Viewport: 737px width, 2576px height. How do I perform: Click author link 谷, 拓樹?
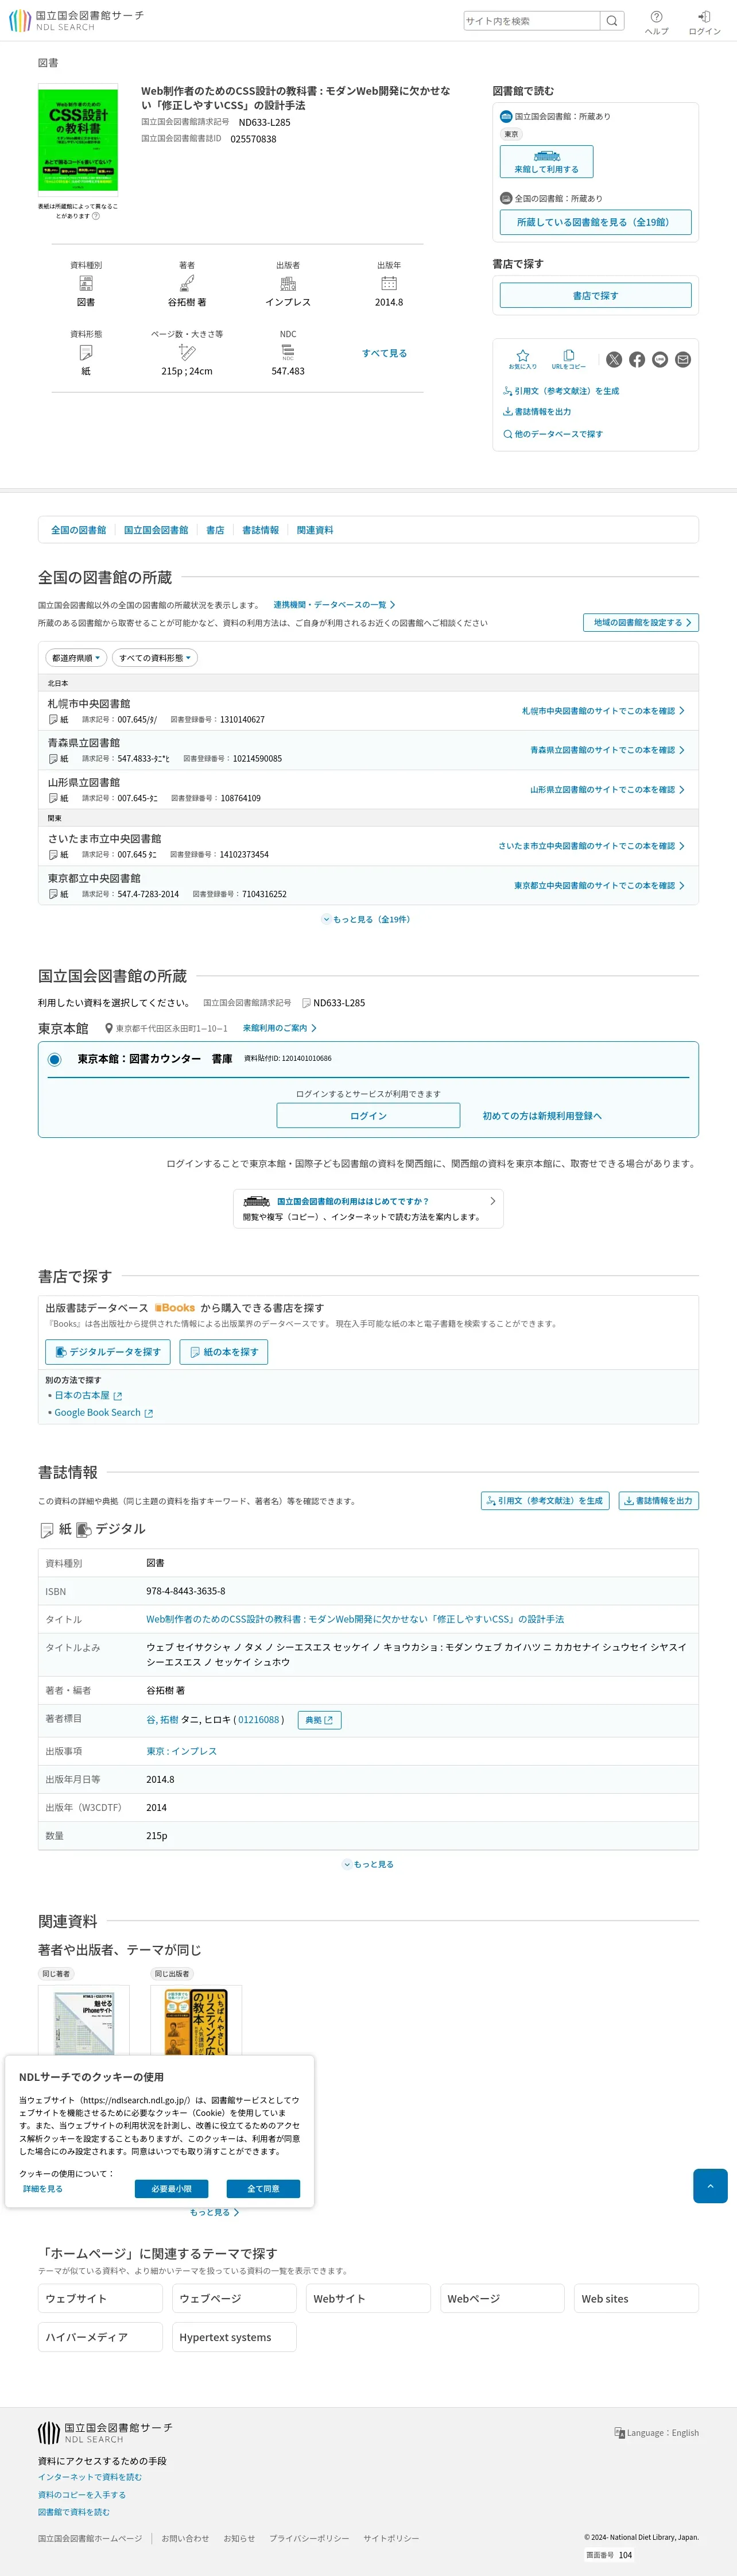[162, 1720]
